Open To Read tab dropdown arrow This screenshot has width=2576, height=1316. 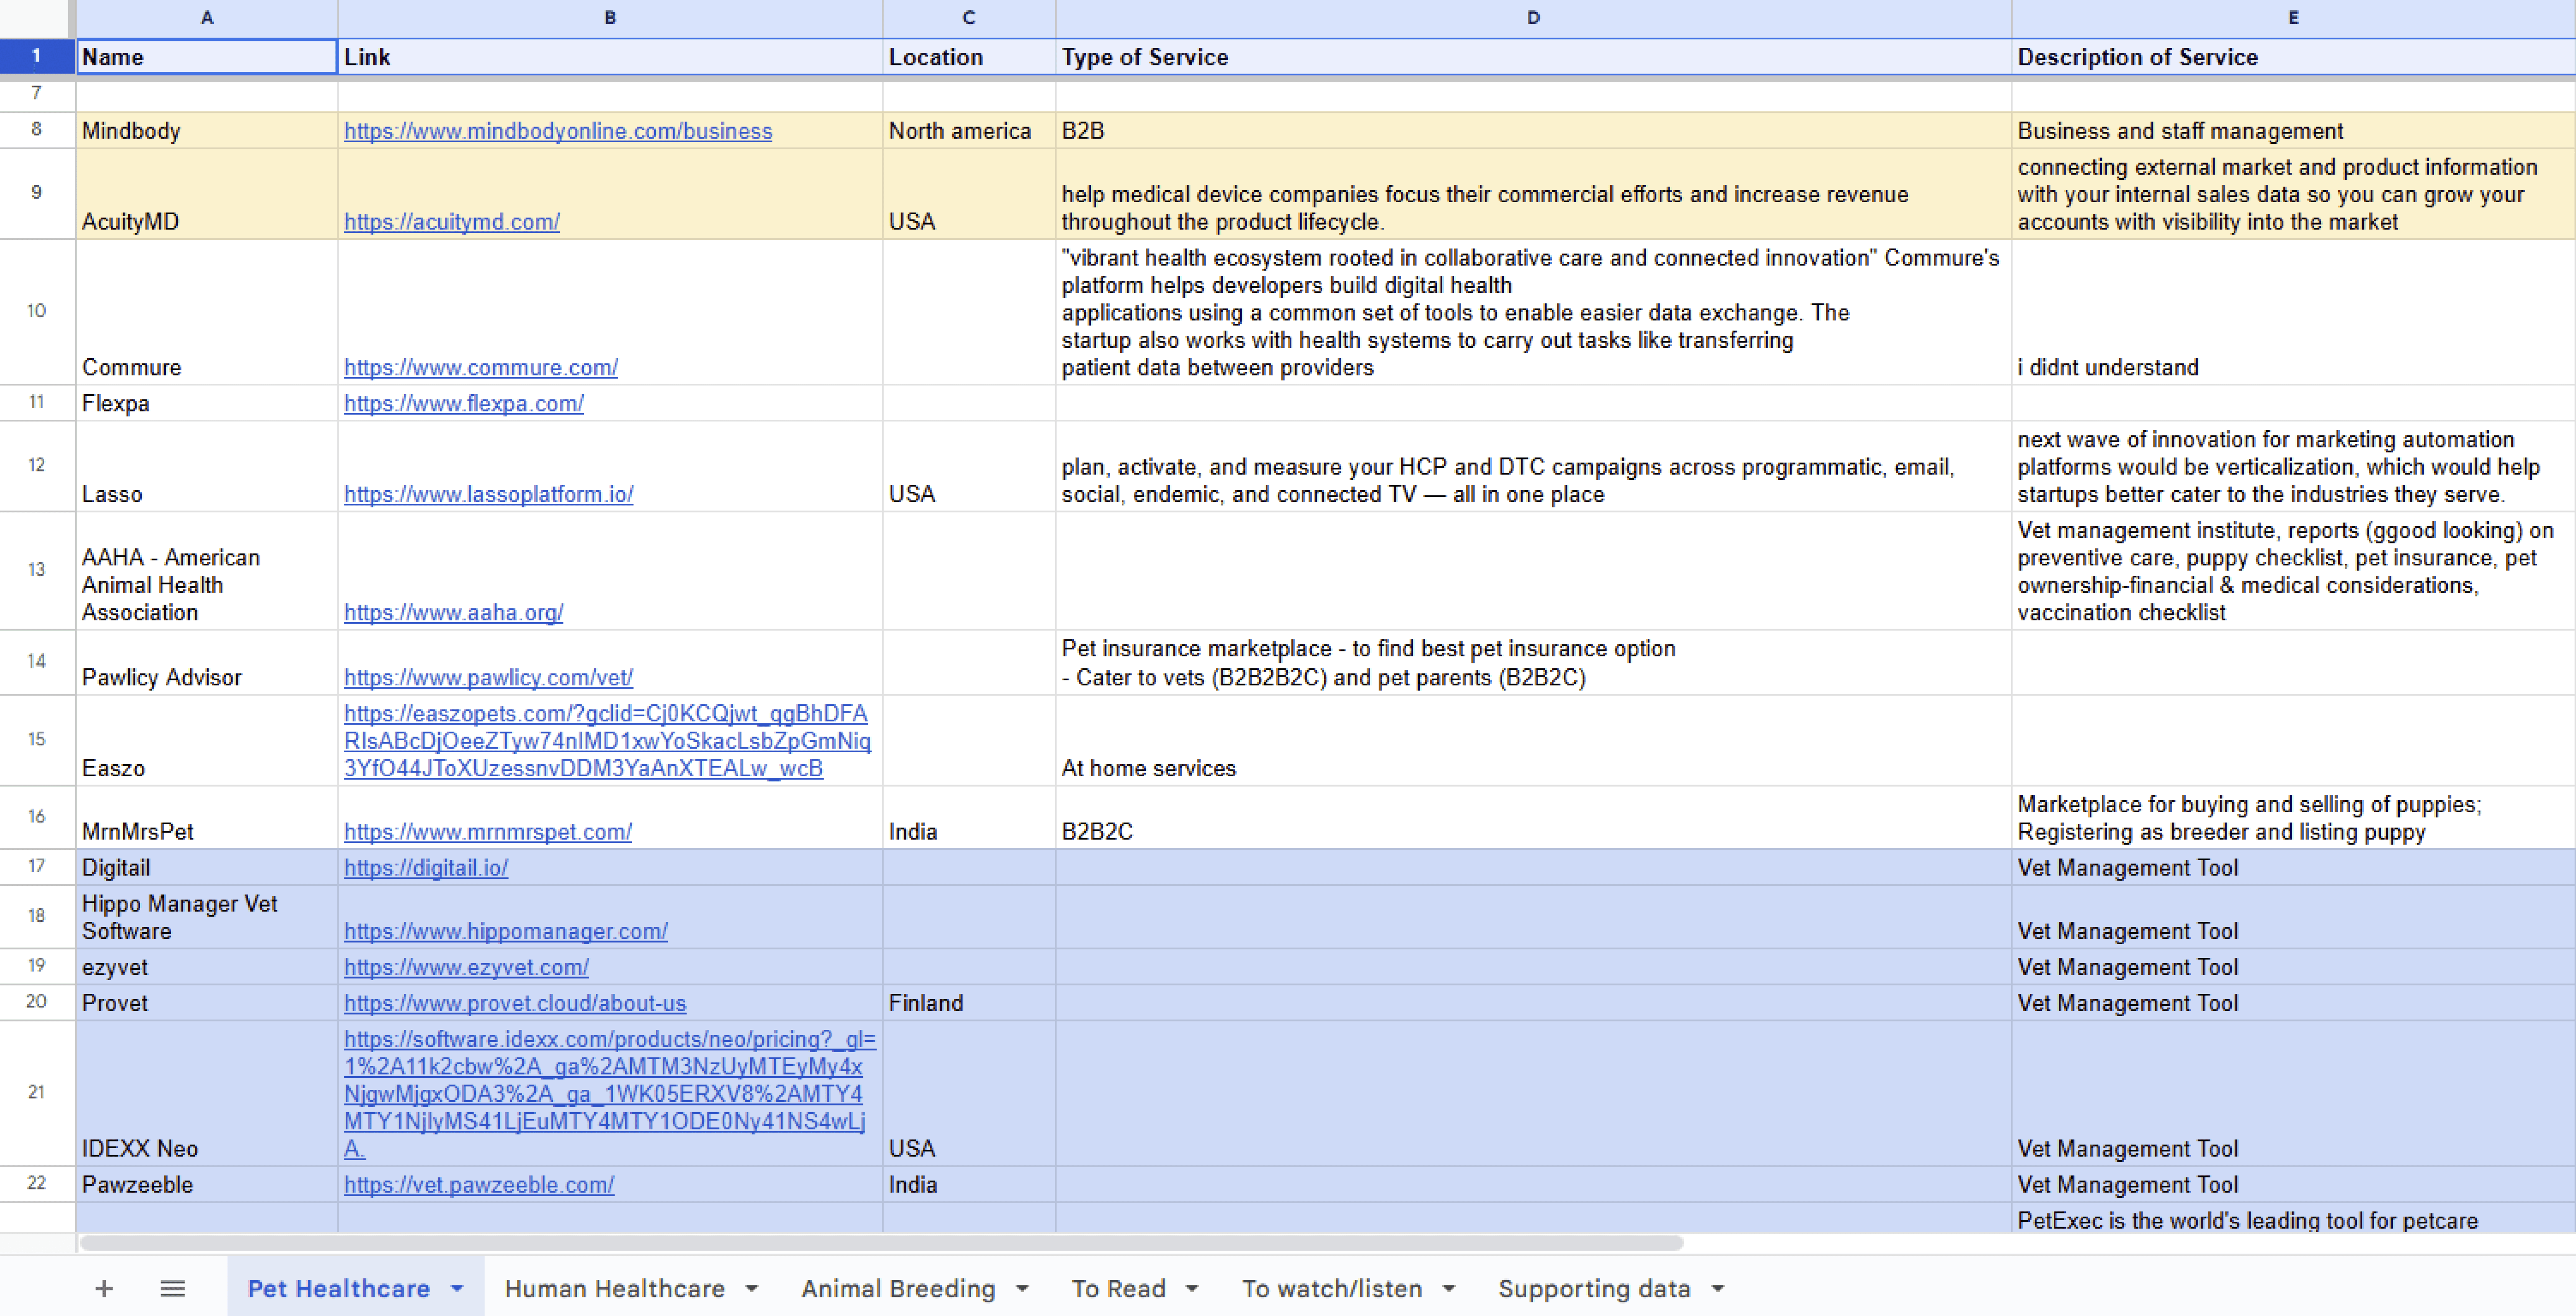(1192, 1288)
